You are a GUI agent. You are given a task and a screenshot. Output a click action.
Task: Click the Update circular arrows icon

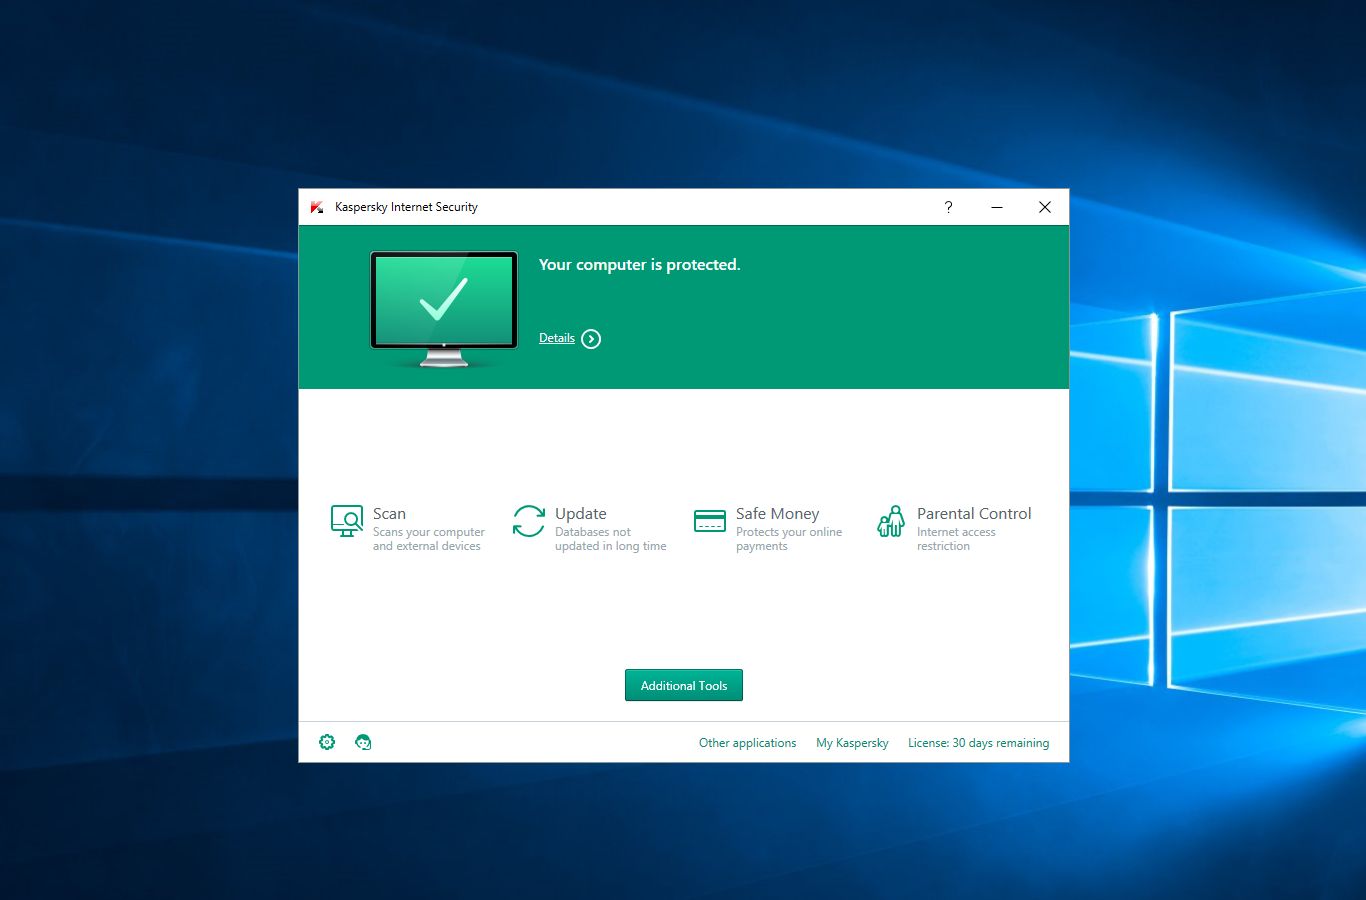coord(529,521)
